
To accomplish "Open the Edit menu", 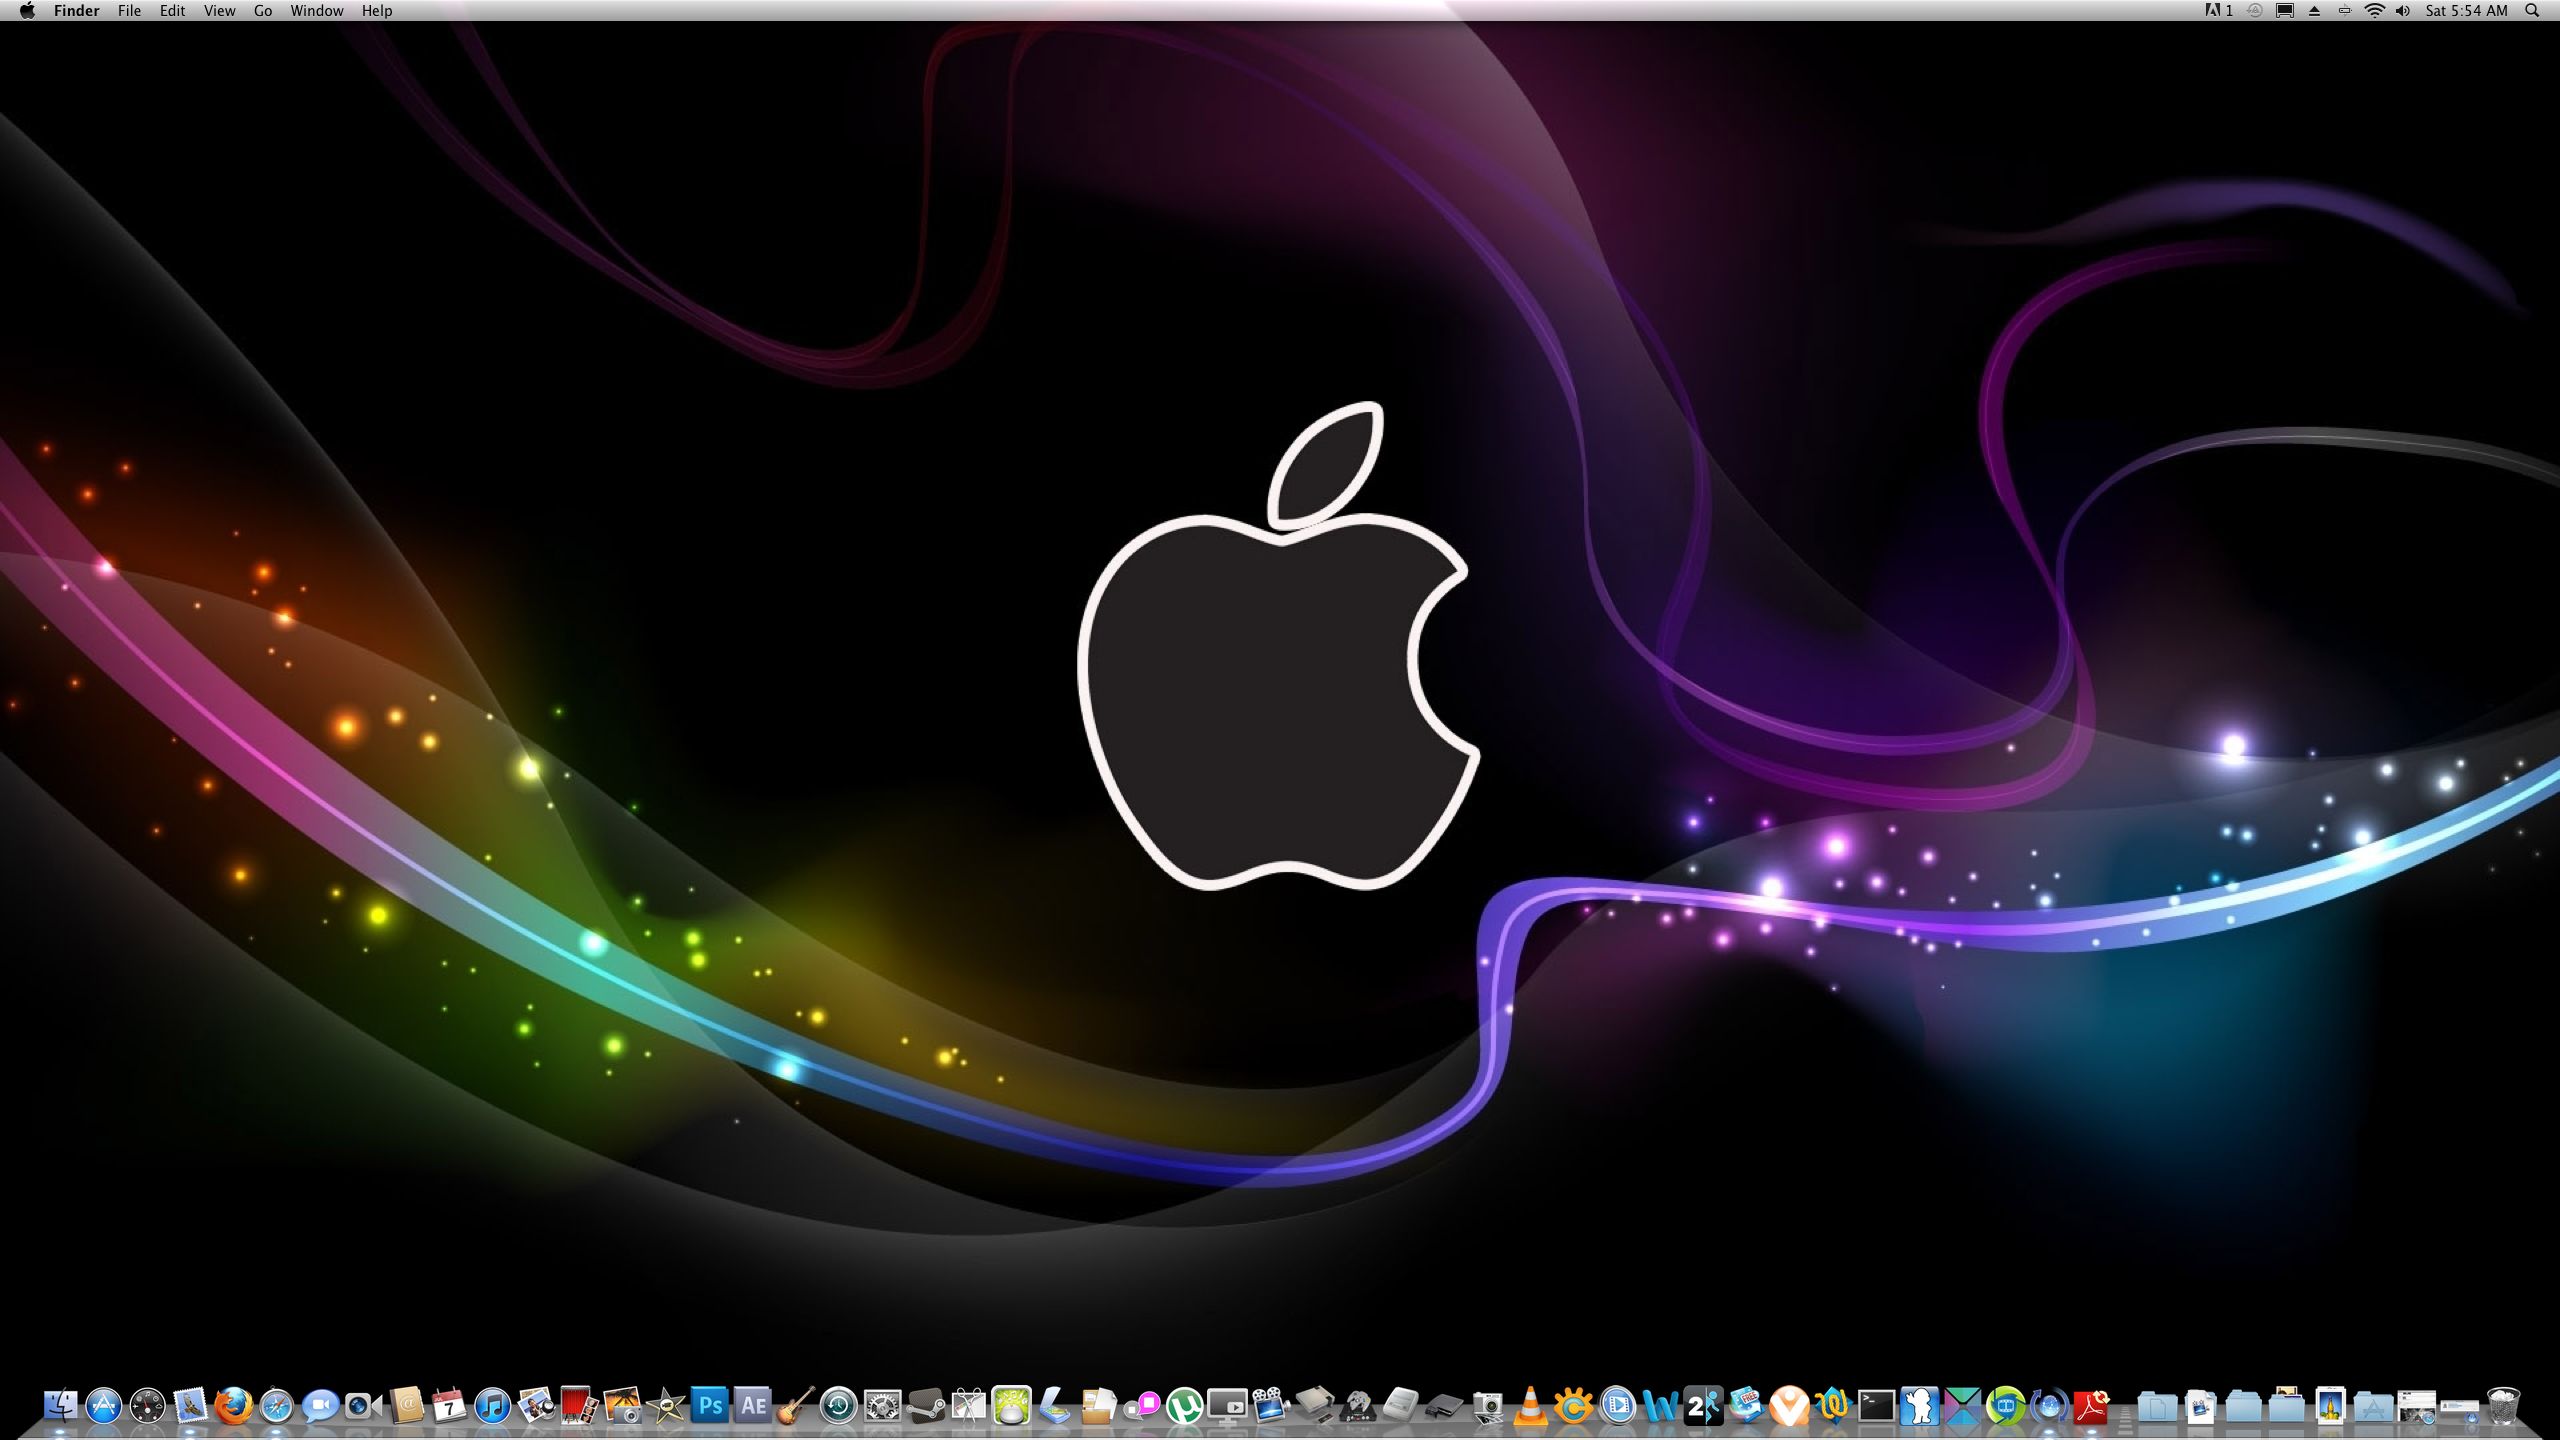I will tap(172, 10).
